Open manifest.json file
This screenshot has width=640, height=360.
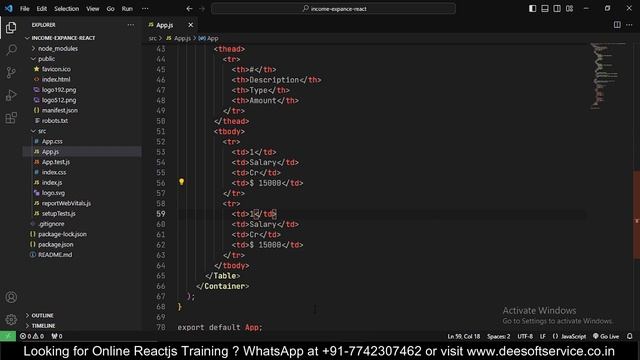pyautogui.click(x=60, y=110)
